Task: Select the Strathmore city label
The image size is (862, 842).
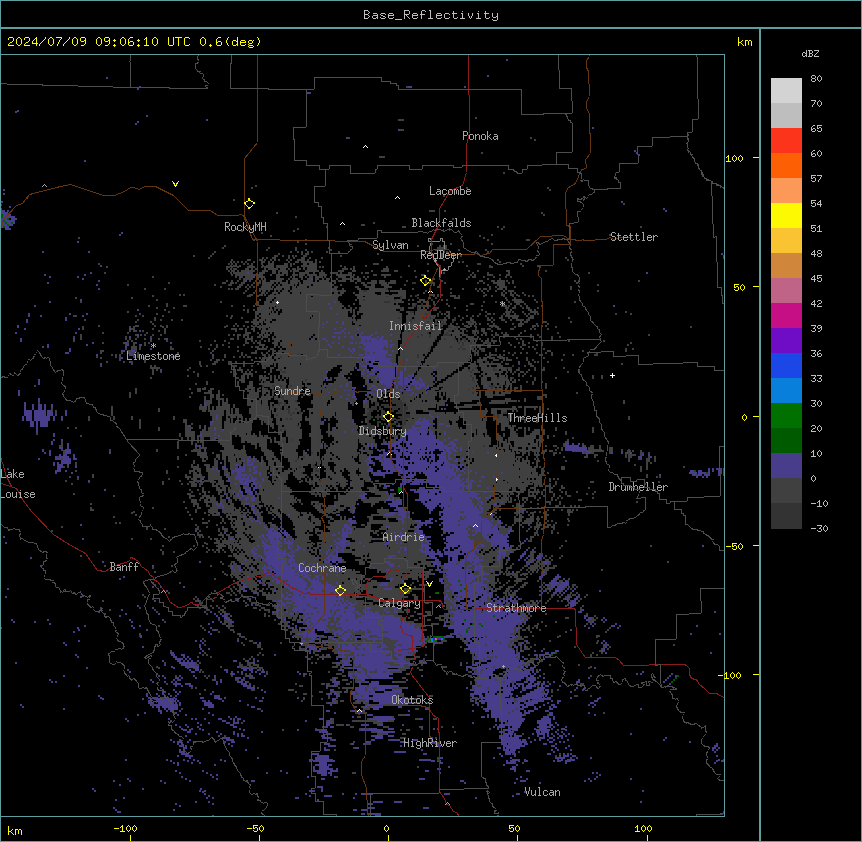Action: [516, 608]
